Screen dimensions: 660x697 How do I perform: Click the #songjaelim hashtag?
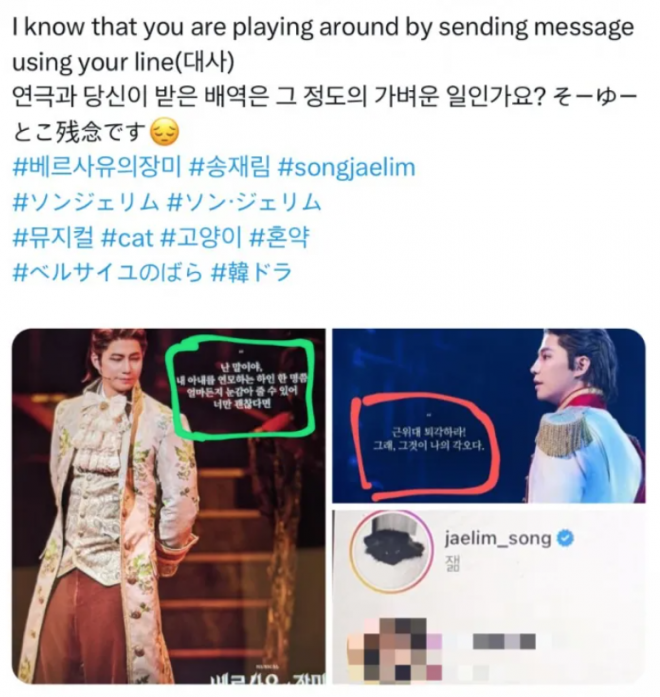[346, 168]
